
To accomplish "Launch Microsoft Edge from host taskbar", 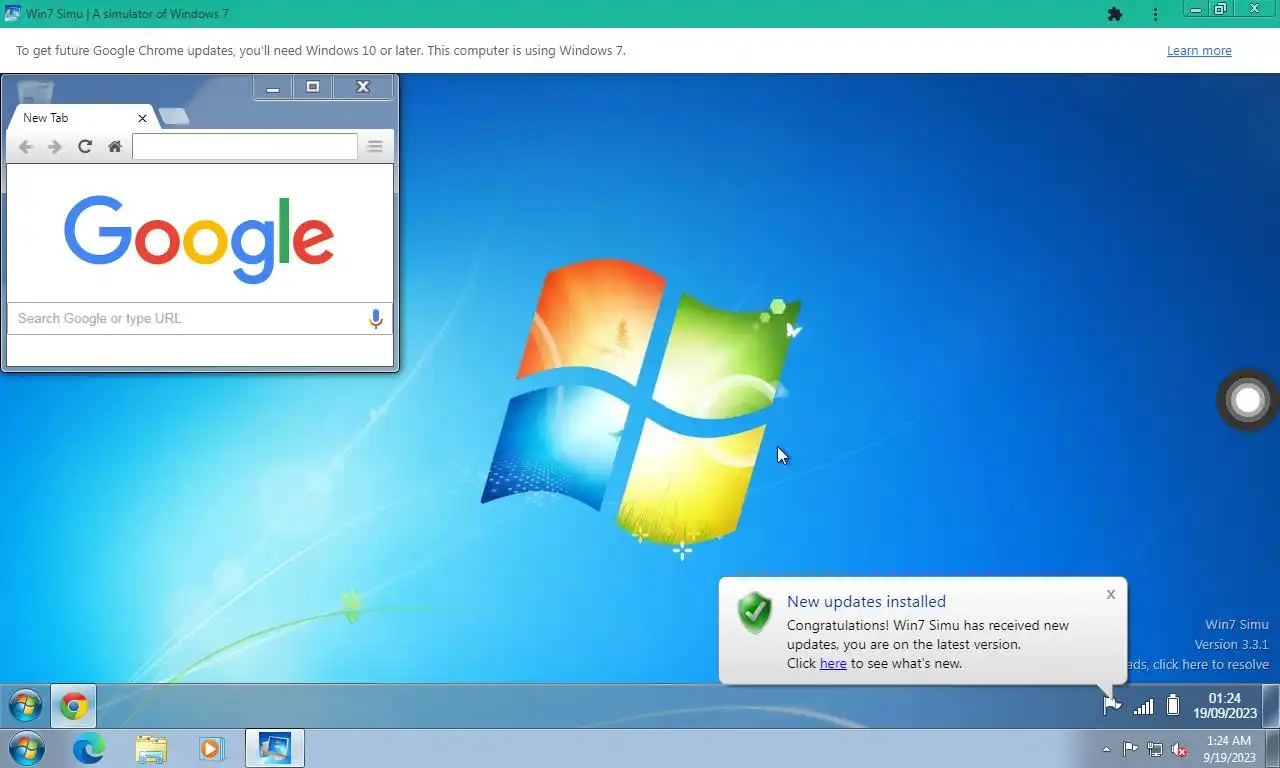I will 88,748.
